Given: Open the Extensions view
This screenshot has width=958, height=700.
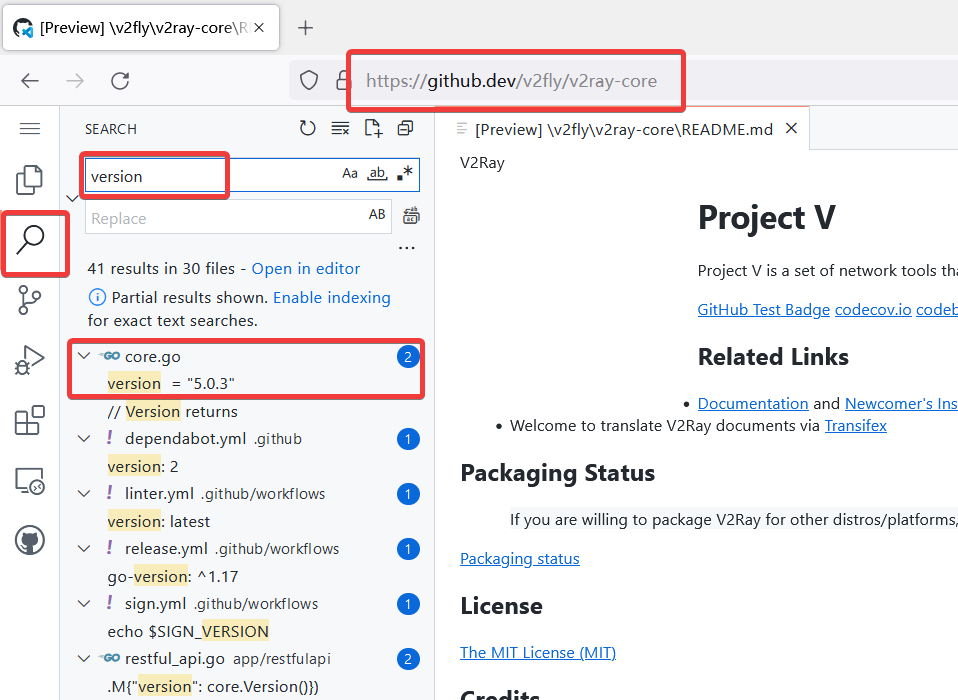Looking at the screenshot, I should tap(30, 421).
